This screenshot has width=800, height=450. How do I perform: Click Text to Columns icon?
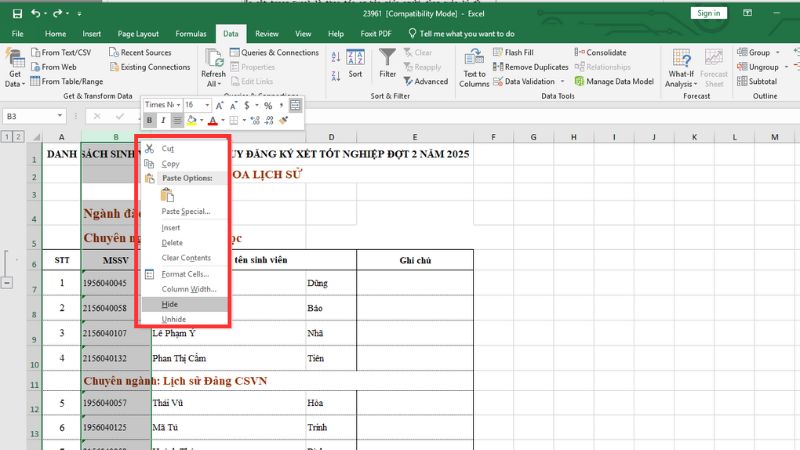(x=474, y=62)
